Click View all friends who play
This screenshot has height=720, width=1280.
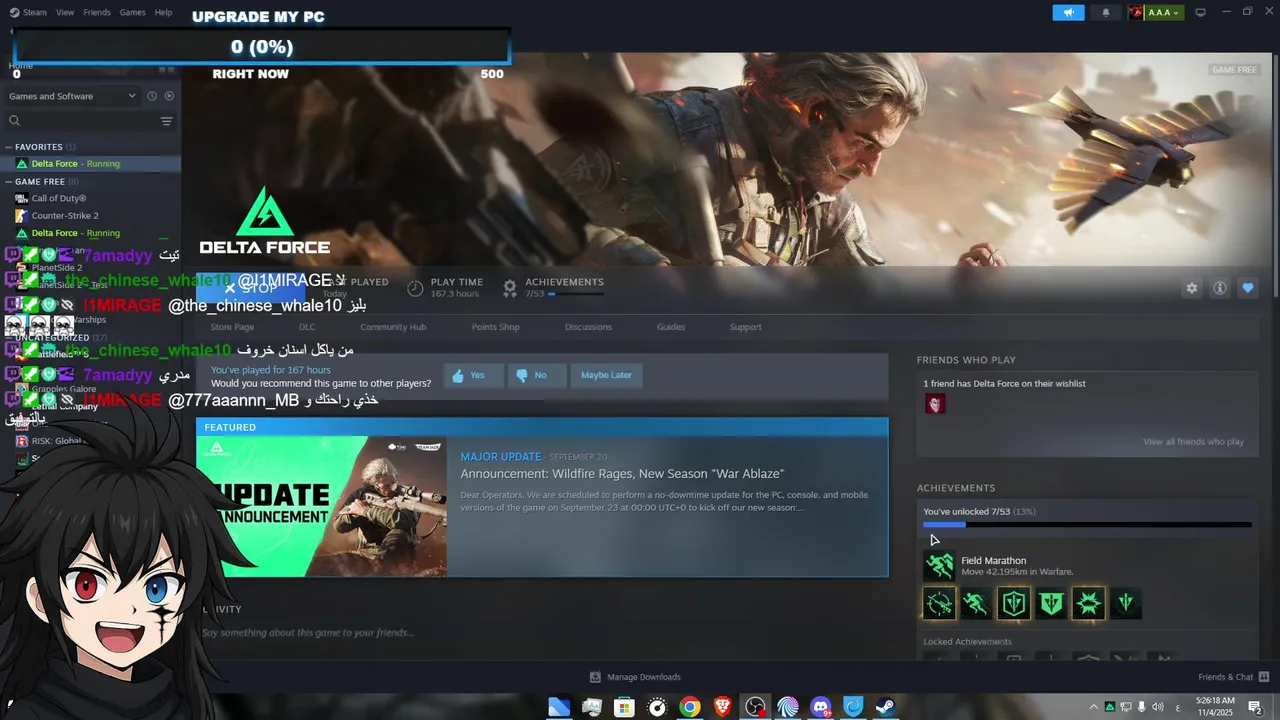1193,442
